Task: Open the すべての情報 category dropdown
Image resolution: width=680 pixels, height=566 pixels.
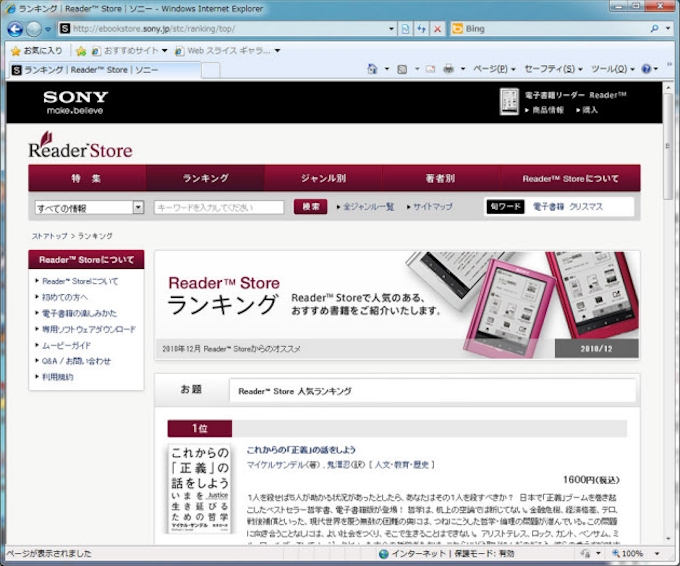Action: pos(89,207)
